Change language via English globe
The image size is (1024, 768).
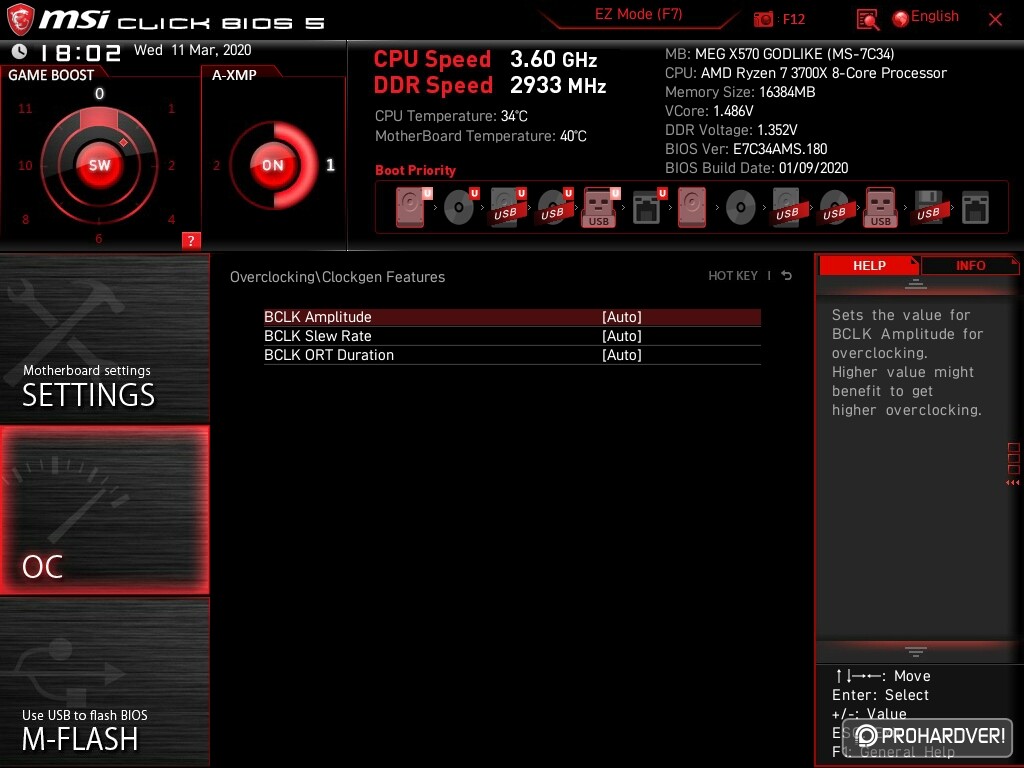click(x=926, y=18)
